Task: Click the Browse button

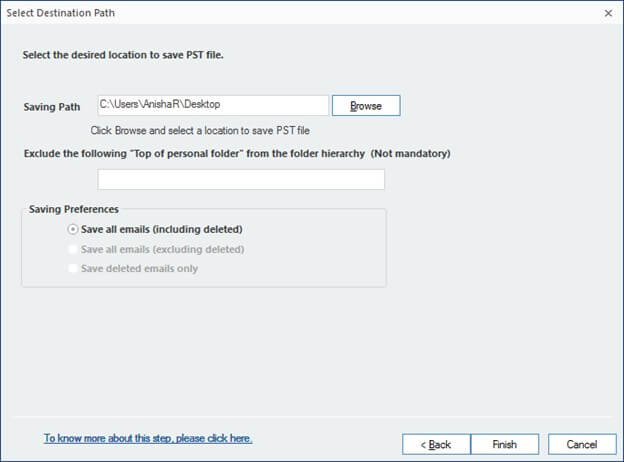Action: click(x=366, y=105)
